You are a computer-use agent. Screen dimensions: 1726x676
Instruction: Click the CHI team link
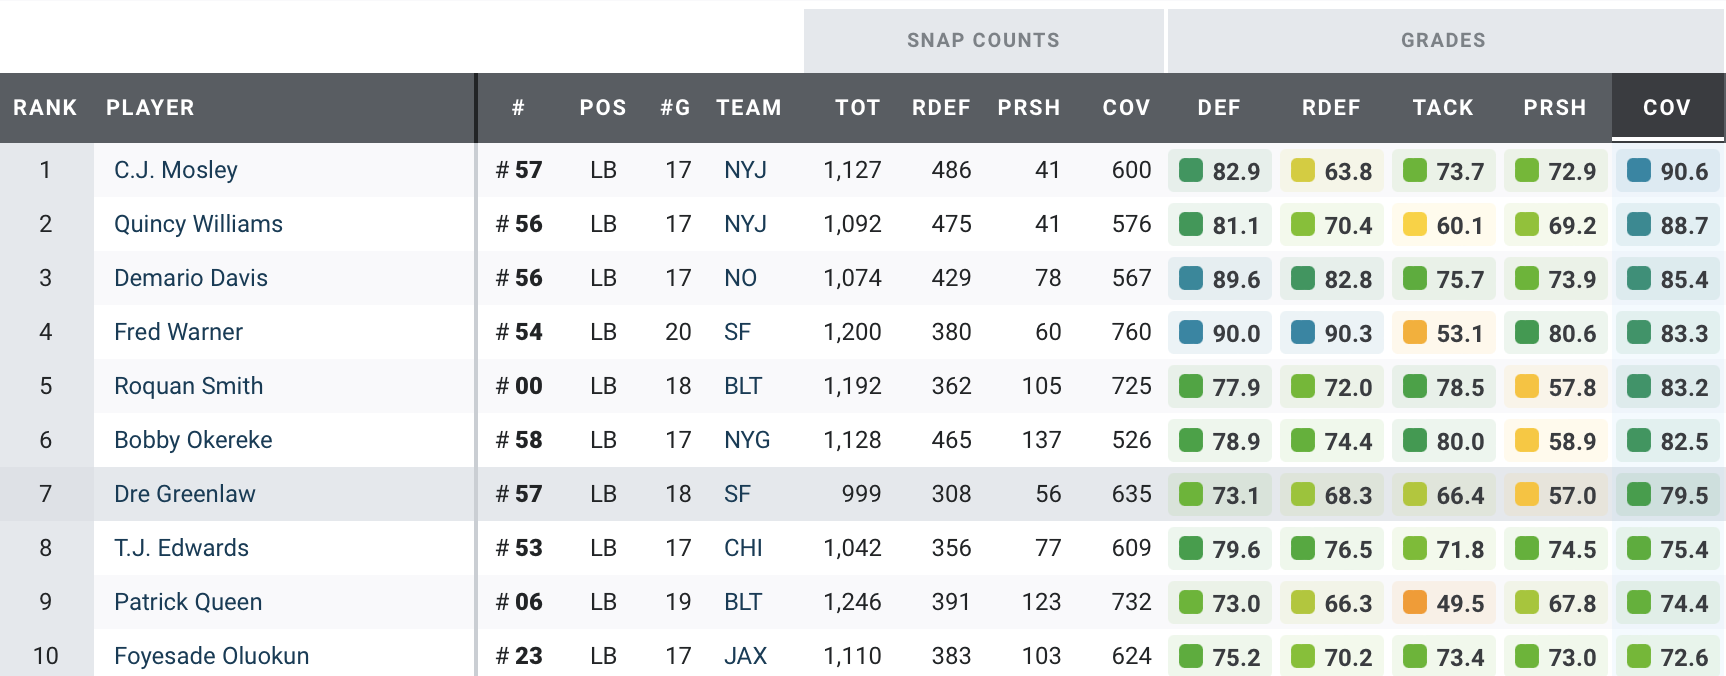743,548
